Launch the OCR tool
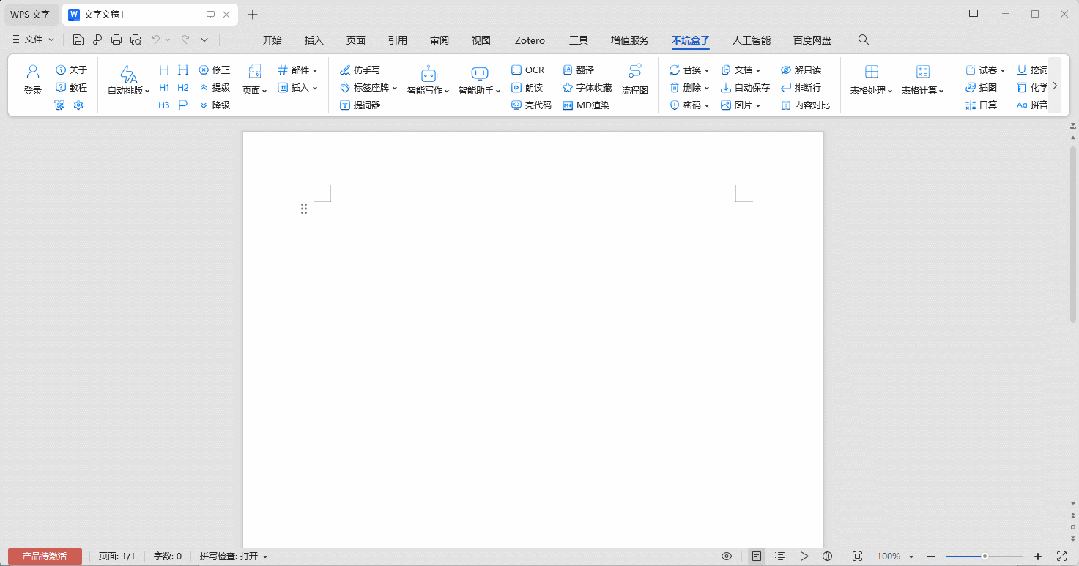Viewport: 1079px width, 566px height. pyautogui.click(x=528, y=70)
